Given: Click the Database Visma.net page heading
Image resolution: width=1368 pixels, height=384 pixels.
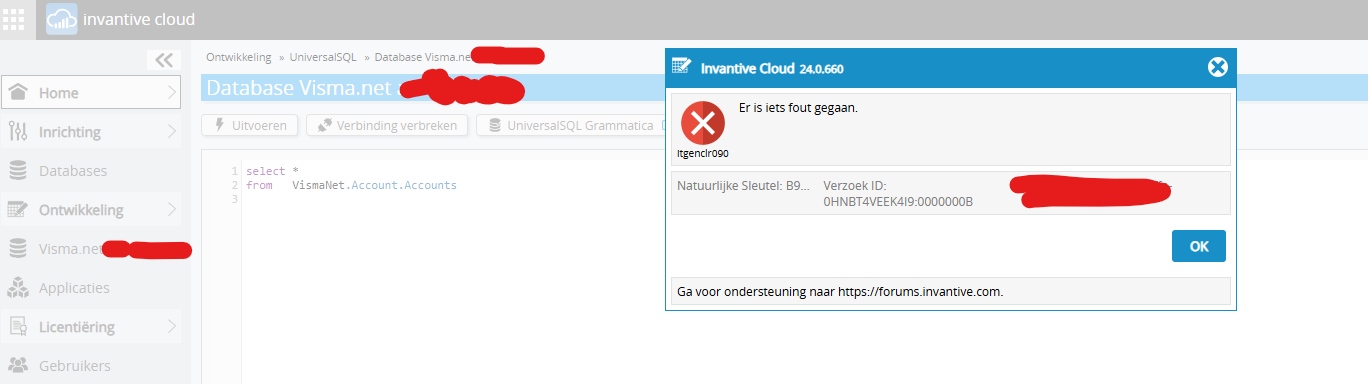Looking at the screenshot, I should click(x=298, y=88).
